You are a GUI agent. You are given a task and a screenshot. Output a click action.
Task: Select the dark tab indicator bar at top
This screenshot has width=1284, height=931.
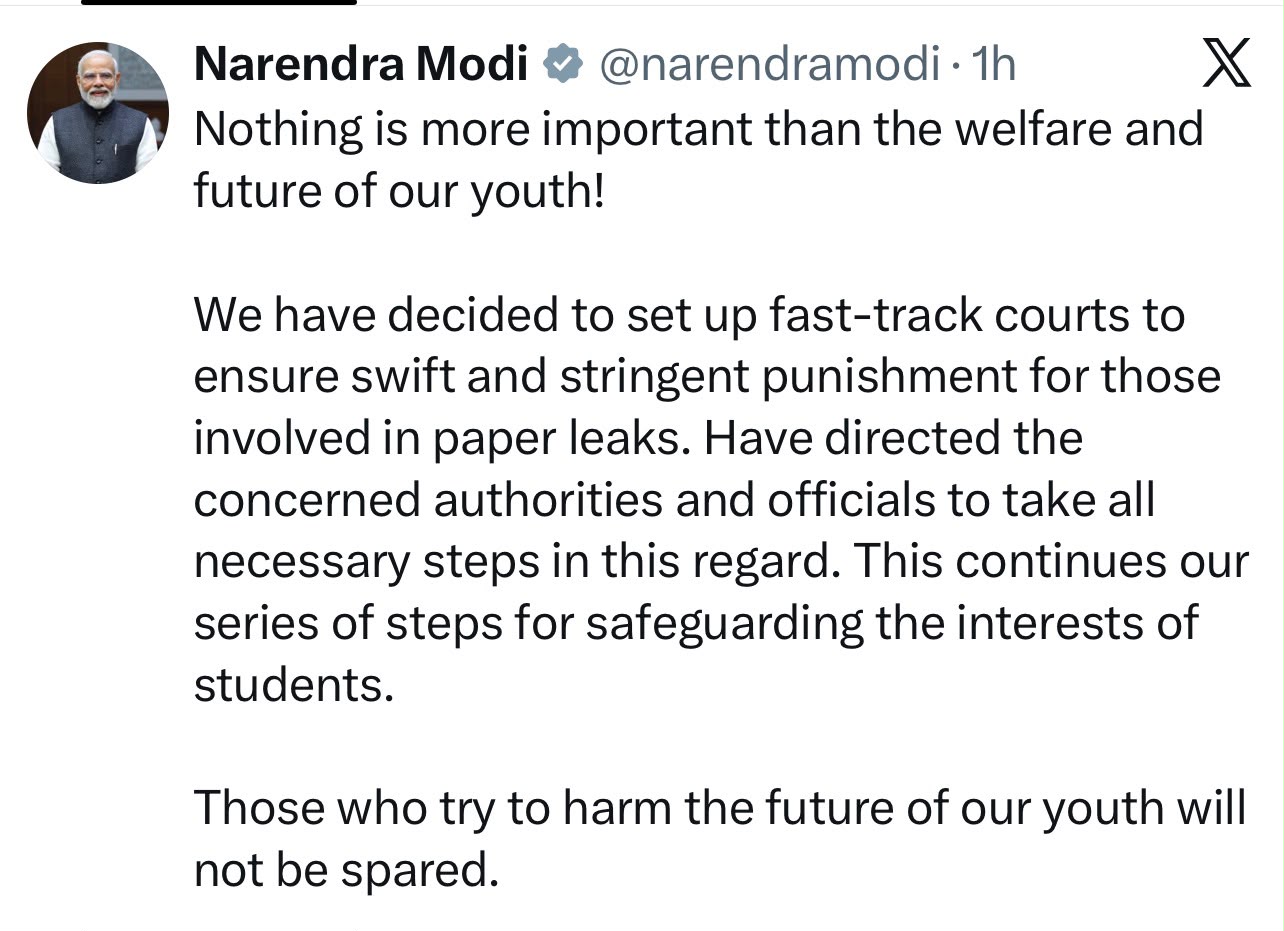[219, 3]
